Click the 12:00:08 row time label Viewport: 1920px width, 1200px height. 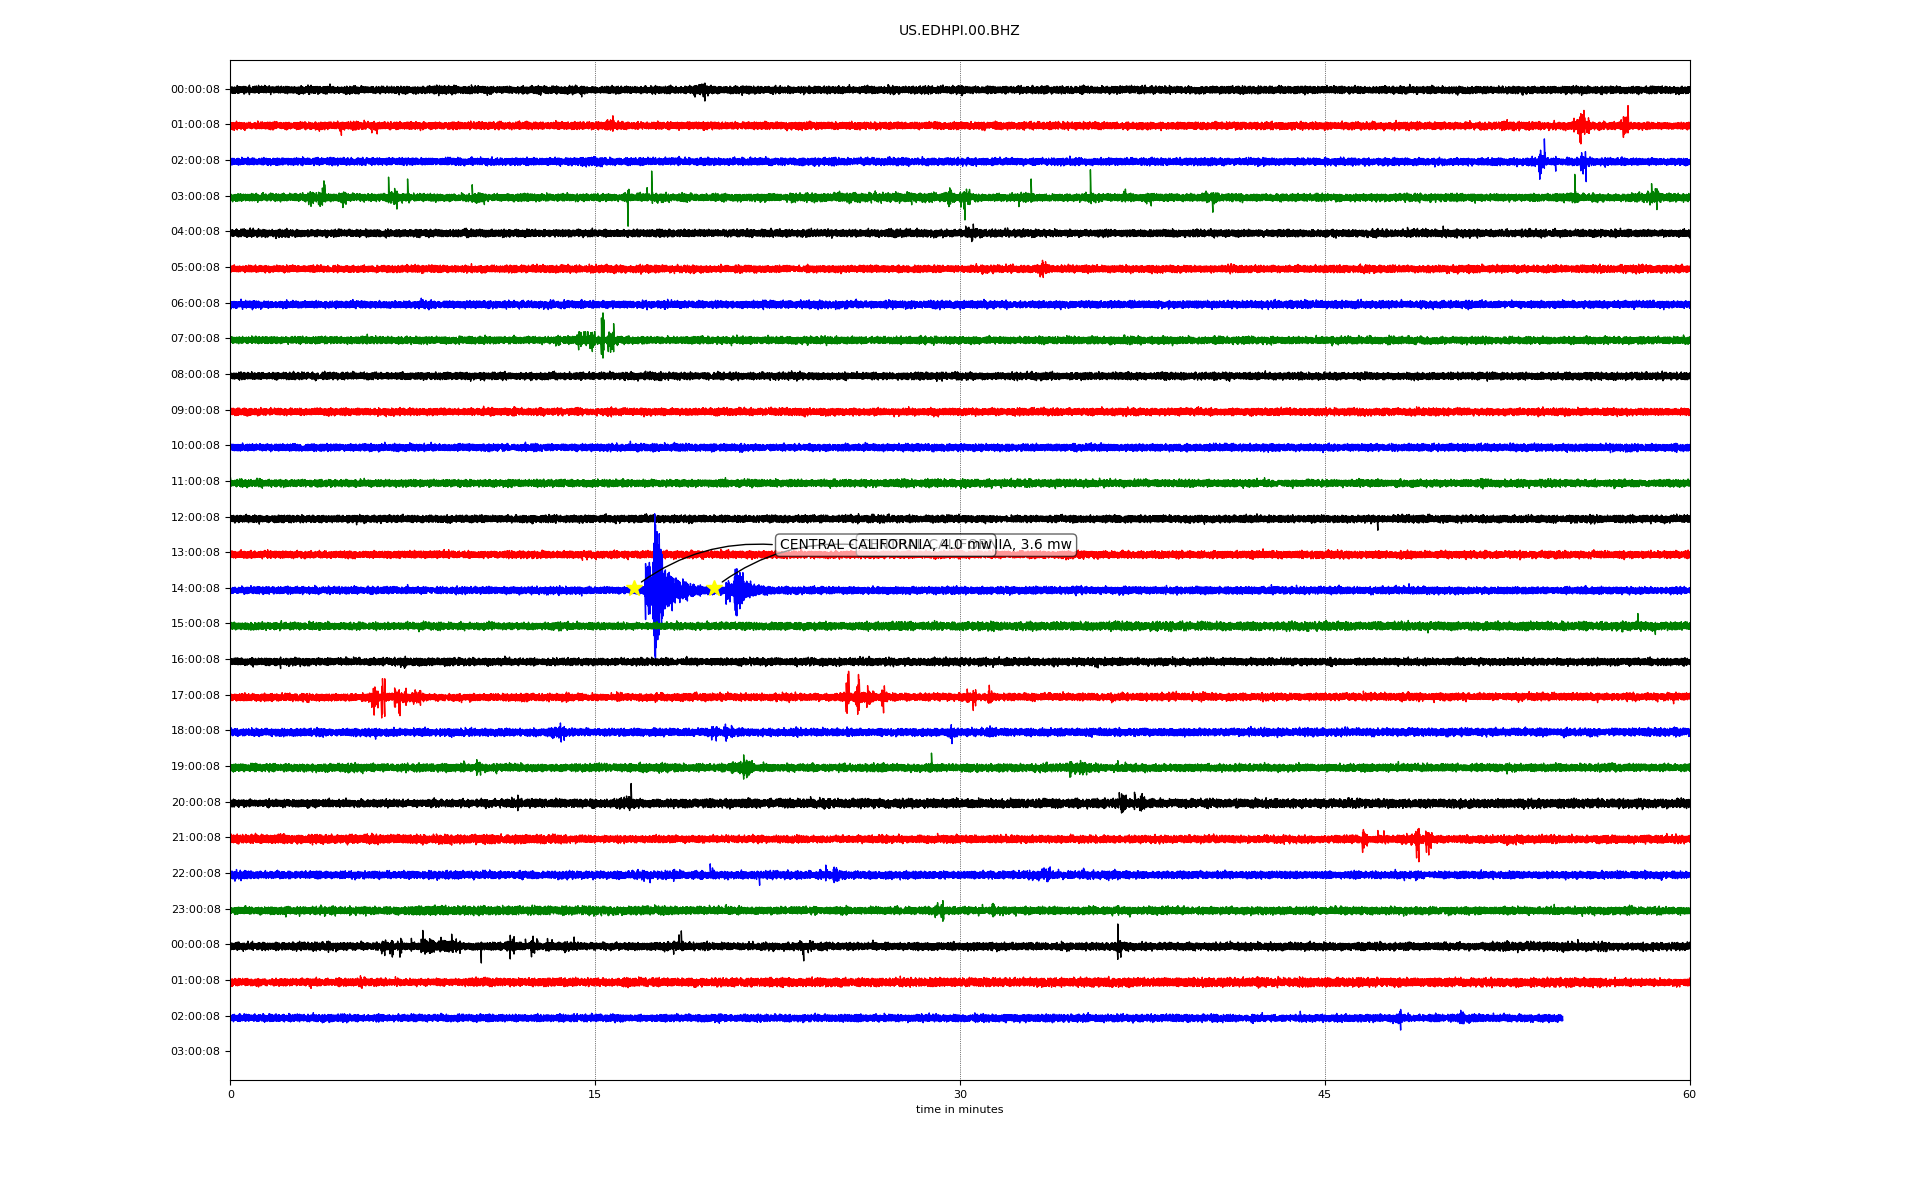195,518
